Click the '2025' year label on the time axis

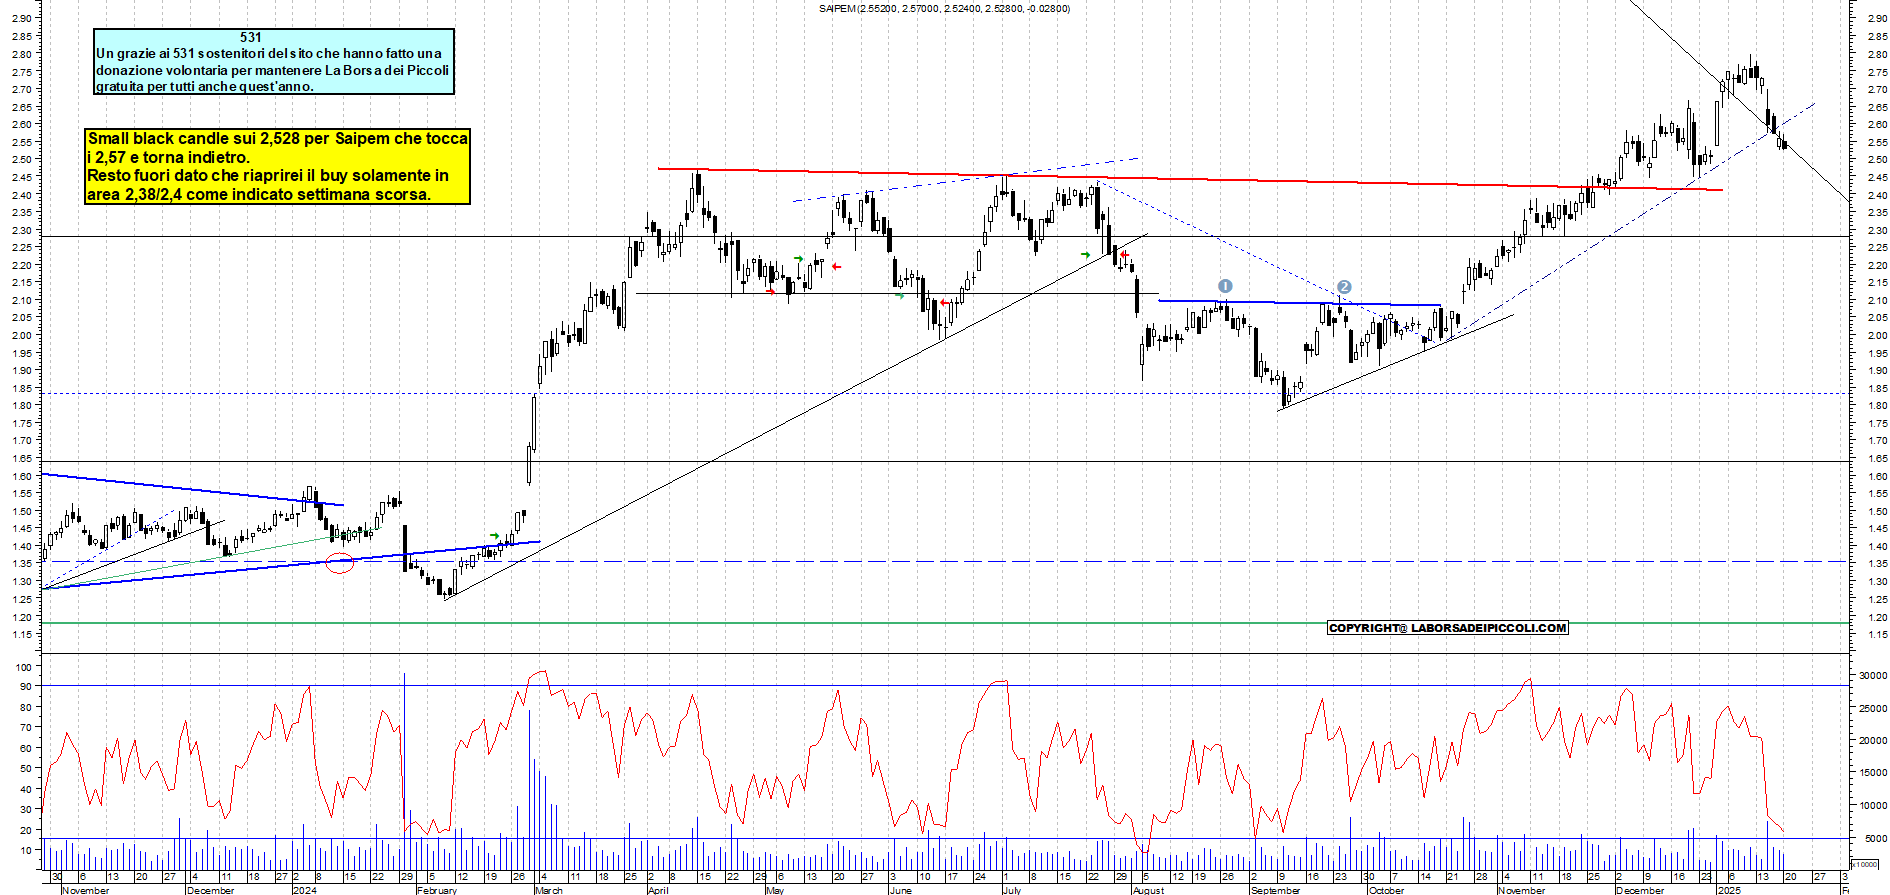coord(1729,890)
